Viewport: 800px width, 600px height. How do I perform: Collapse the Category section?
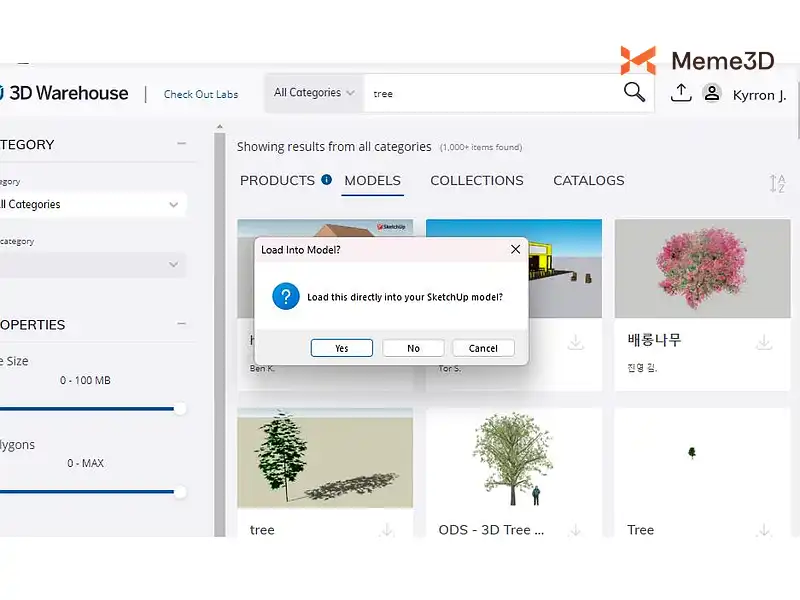coord(182,144)
